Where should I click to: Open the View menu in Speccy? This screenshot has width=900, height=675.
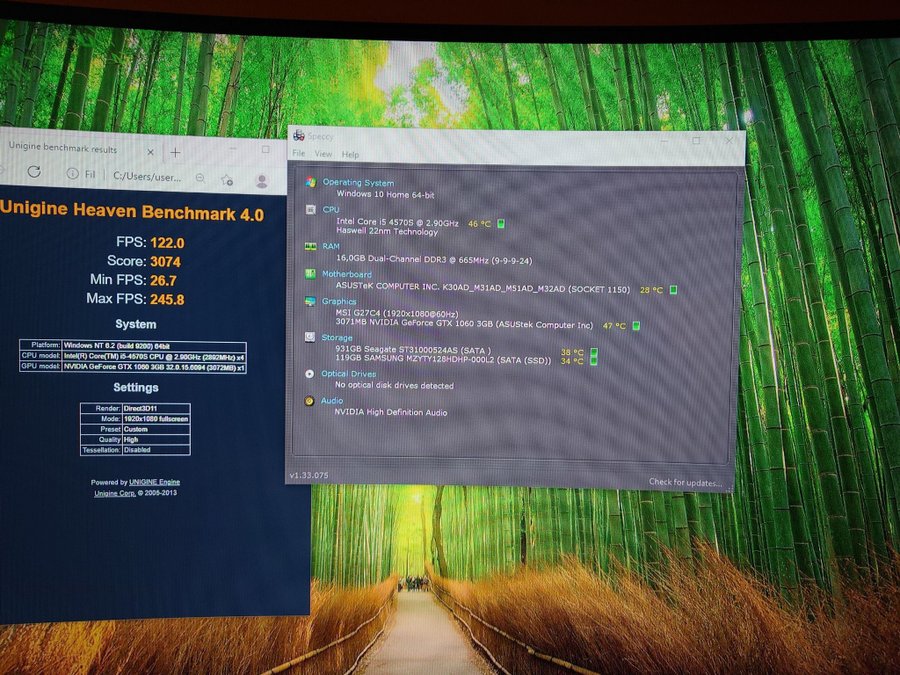click(x=323, y=154)
